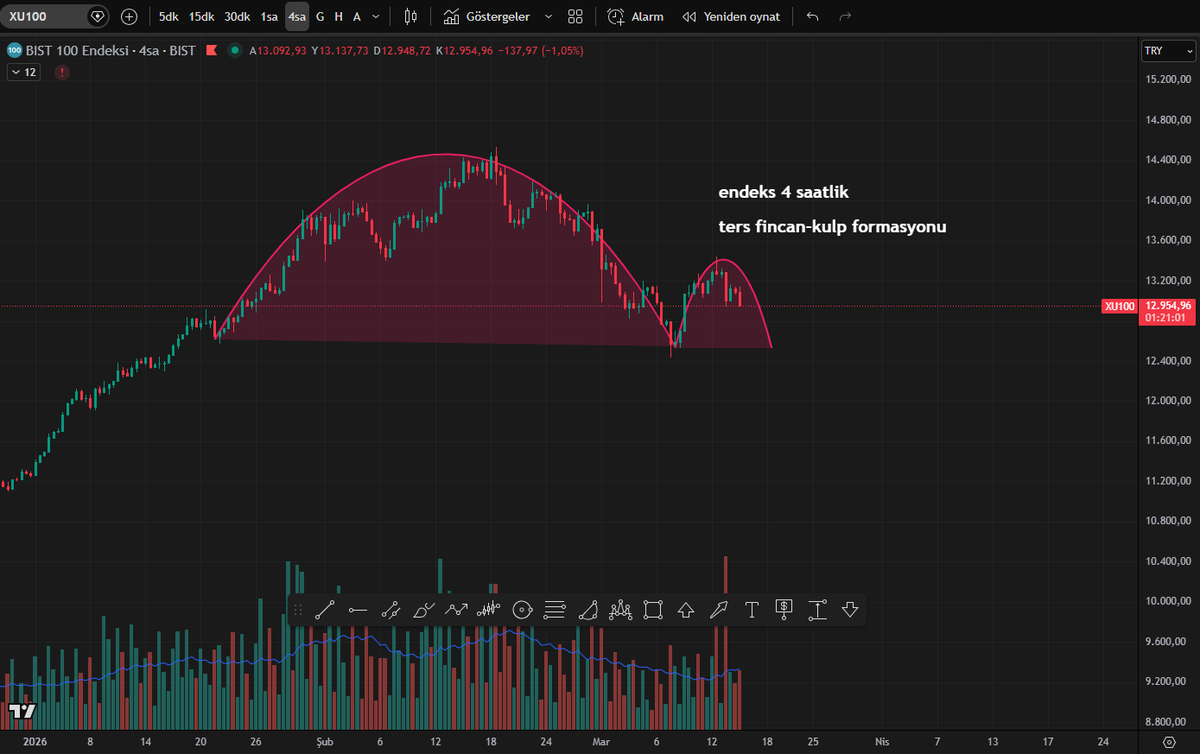Click the red exclamation warning icon

click(62, 72)
